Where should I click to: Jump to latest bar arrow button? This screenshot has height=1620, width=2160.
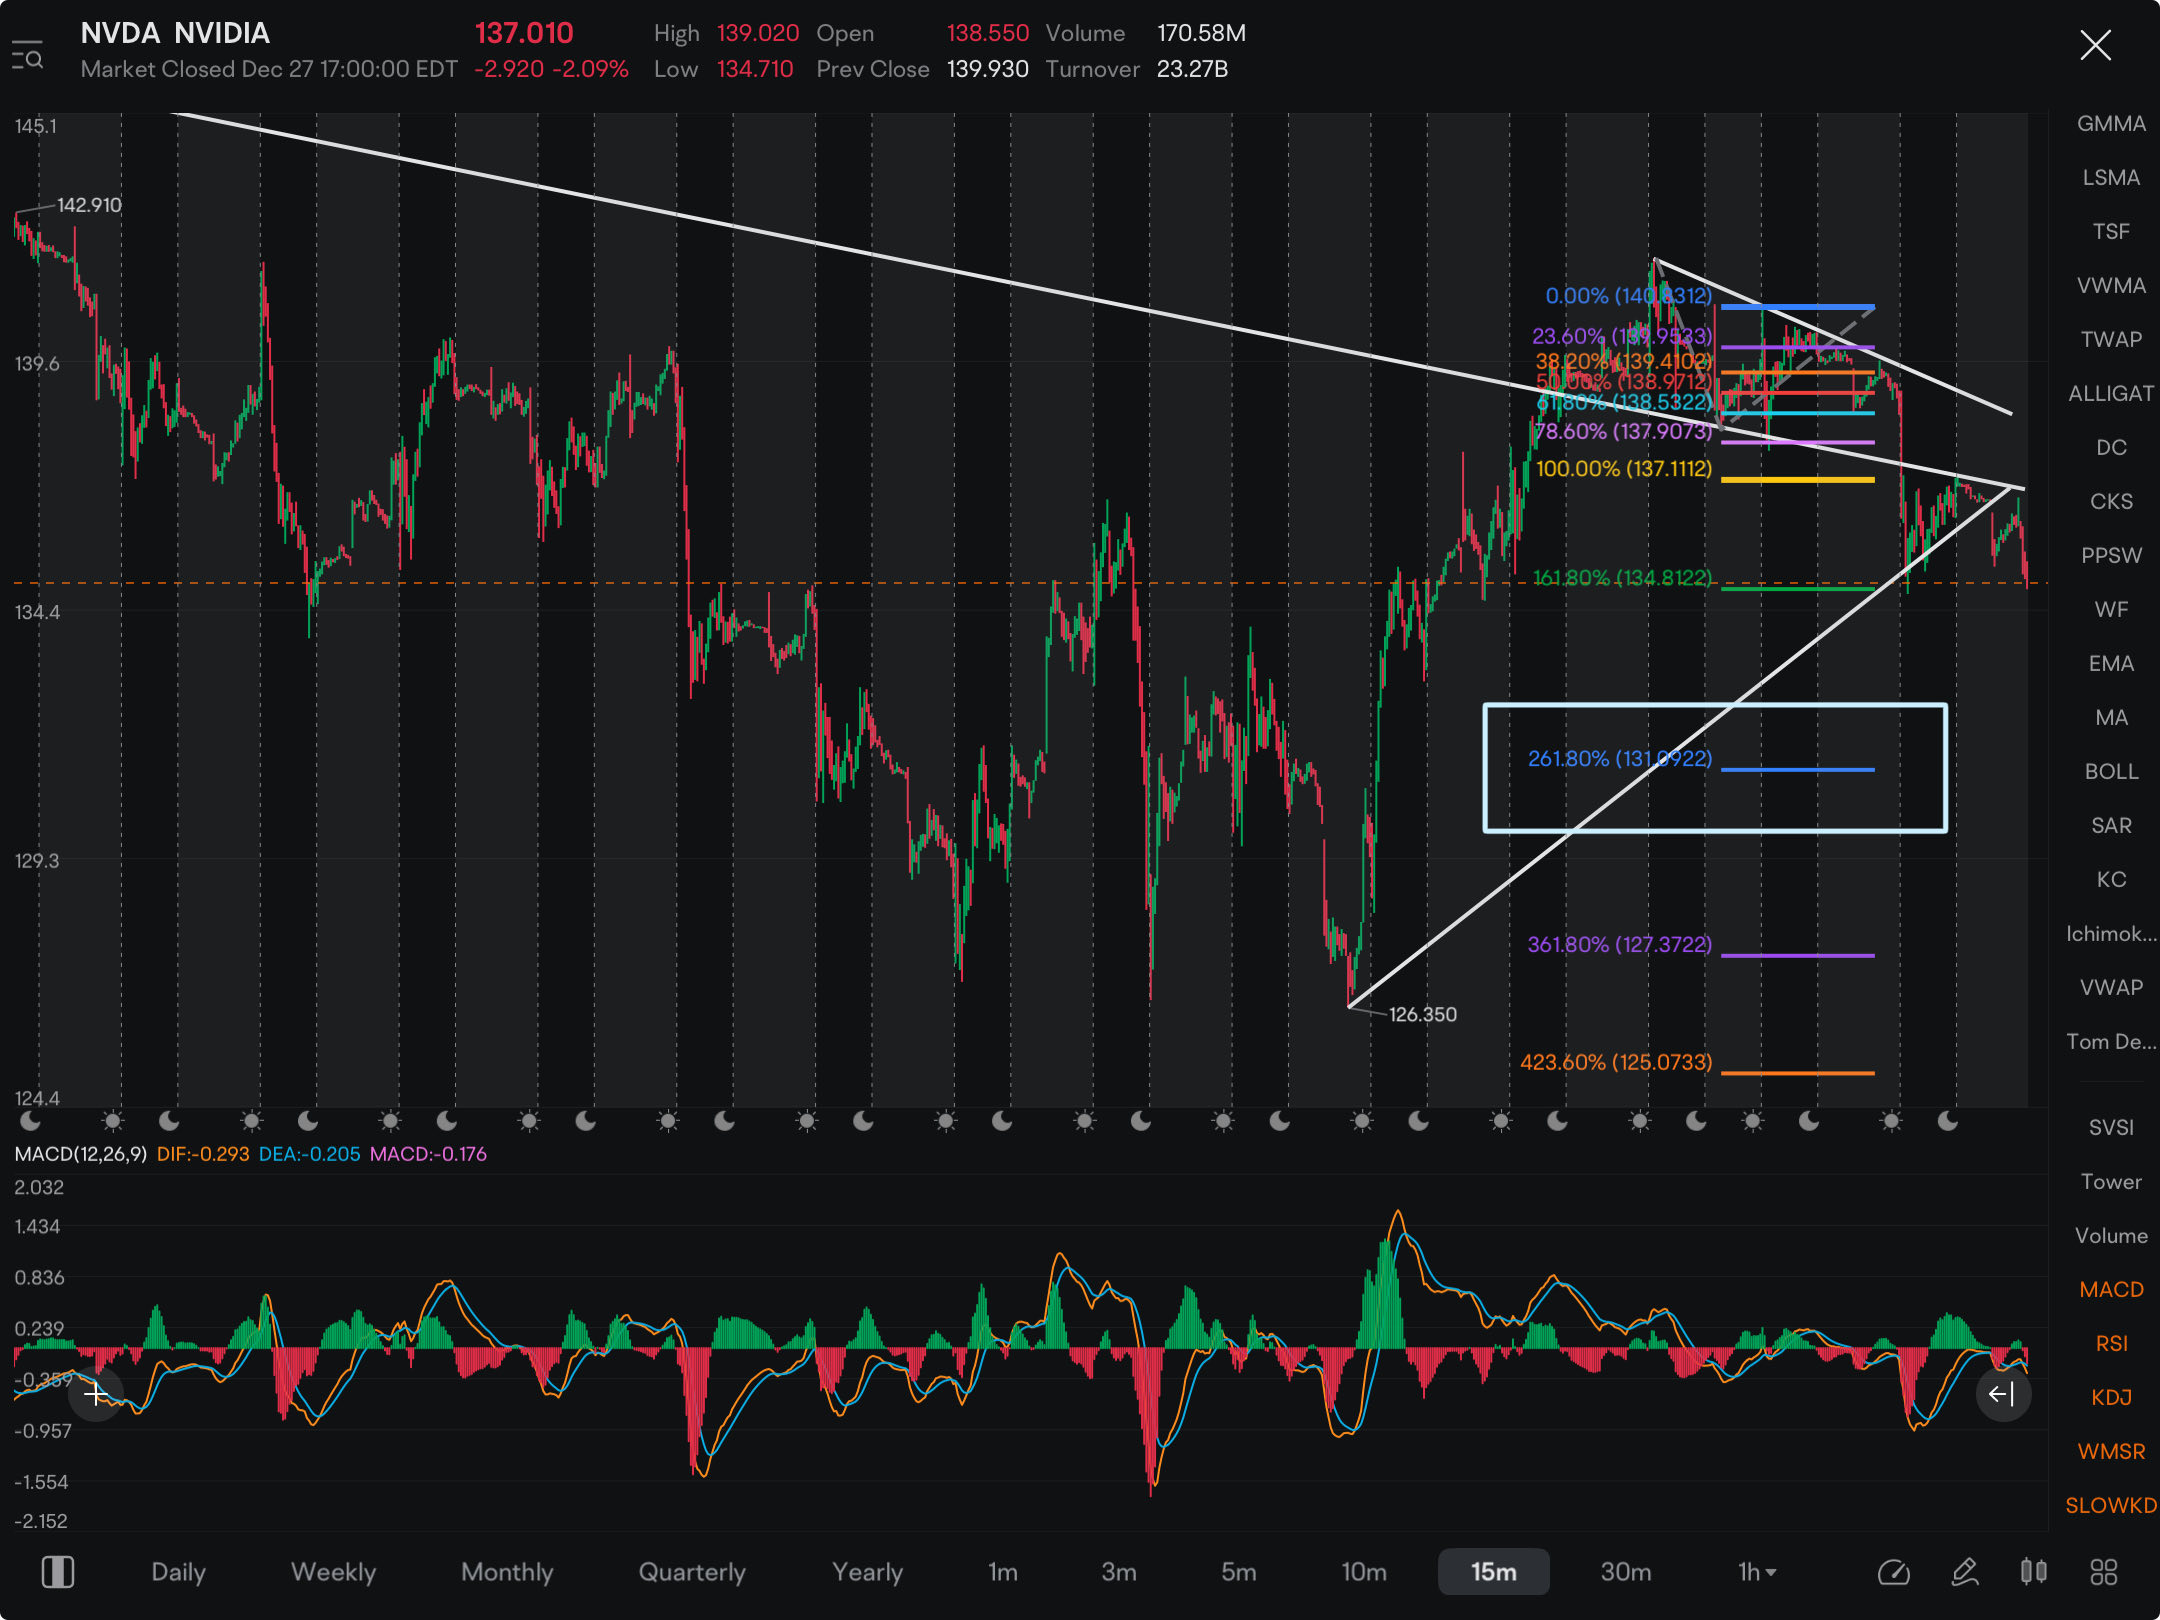click(2002, 1394)
